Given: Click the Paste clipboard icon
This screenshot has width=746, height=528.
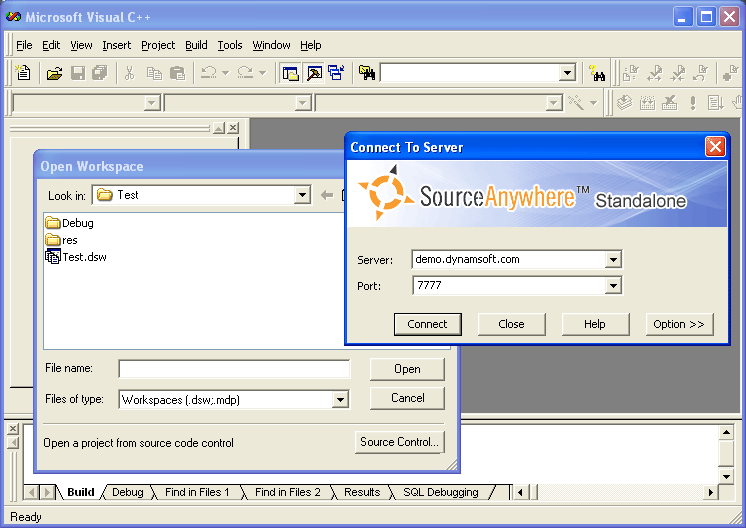Looking at the screenshot, I should pos(177,73).
